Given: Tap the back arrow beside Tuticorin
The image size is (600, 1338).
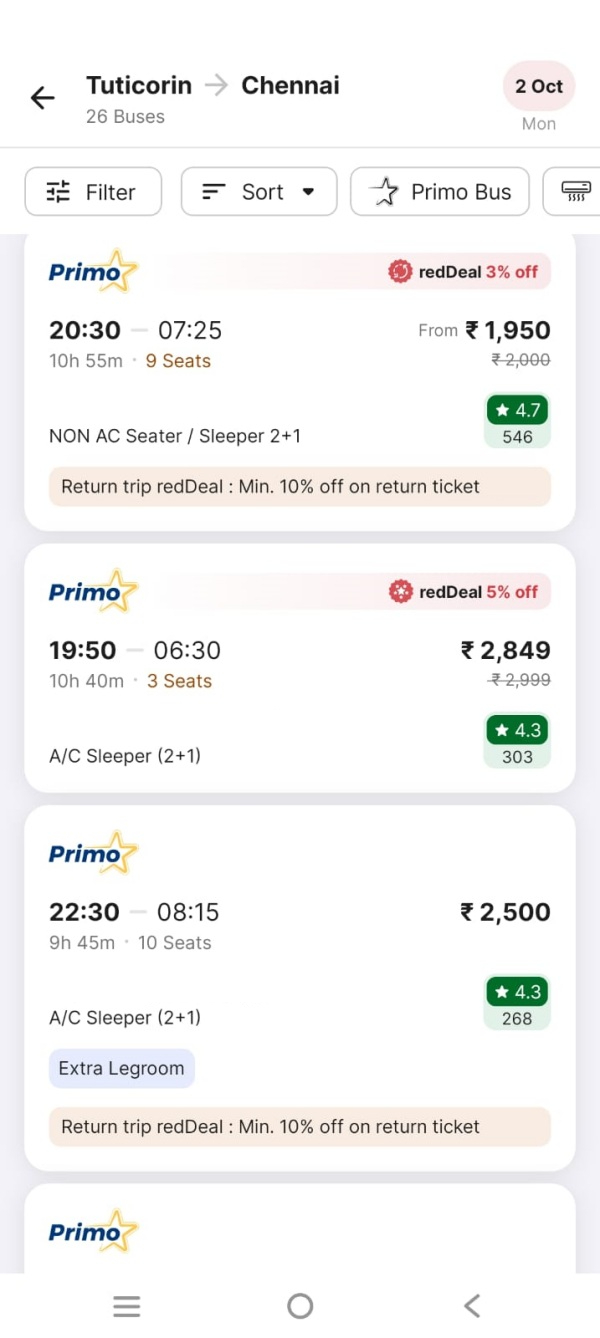Looking at the screenshot, I should (41, 97).
